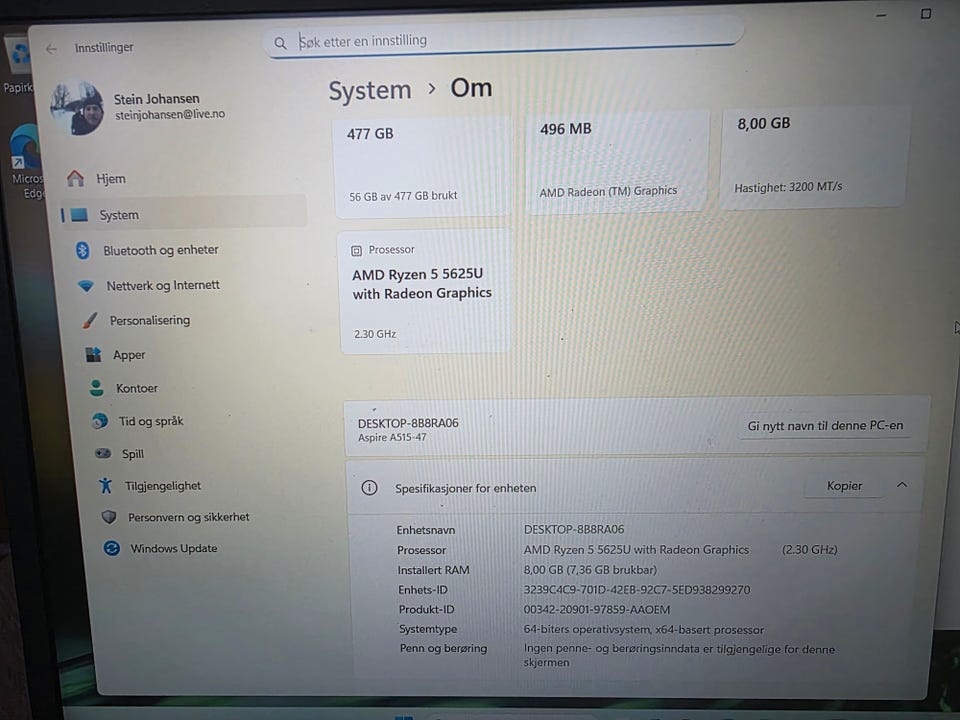Click the System monitor icon in sidebar

79,215
